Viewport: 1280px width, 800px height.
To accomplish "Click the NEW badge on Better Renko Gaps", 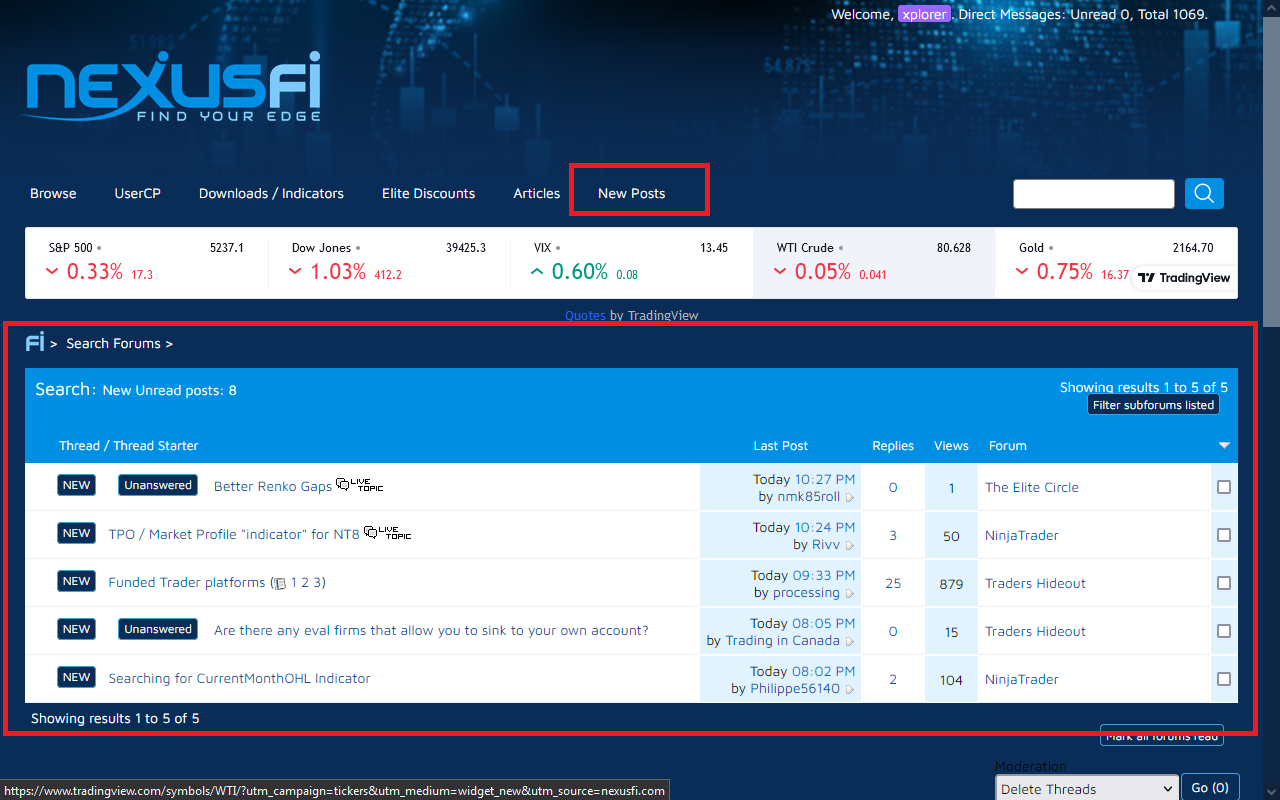I will (77, 485).
